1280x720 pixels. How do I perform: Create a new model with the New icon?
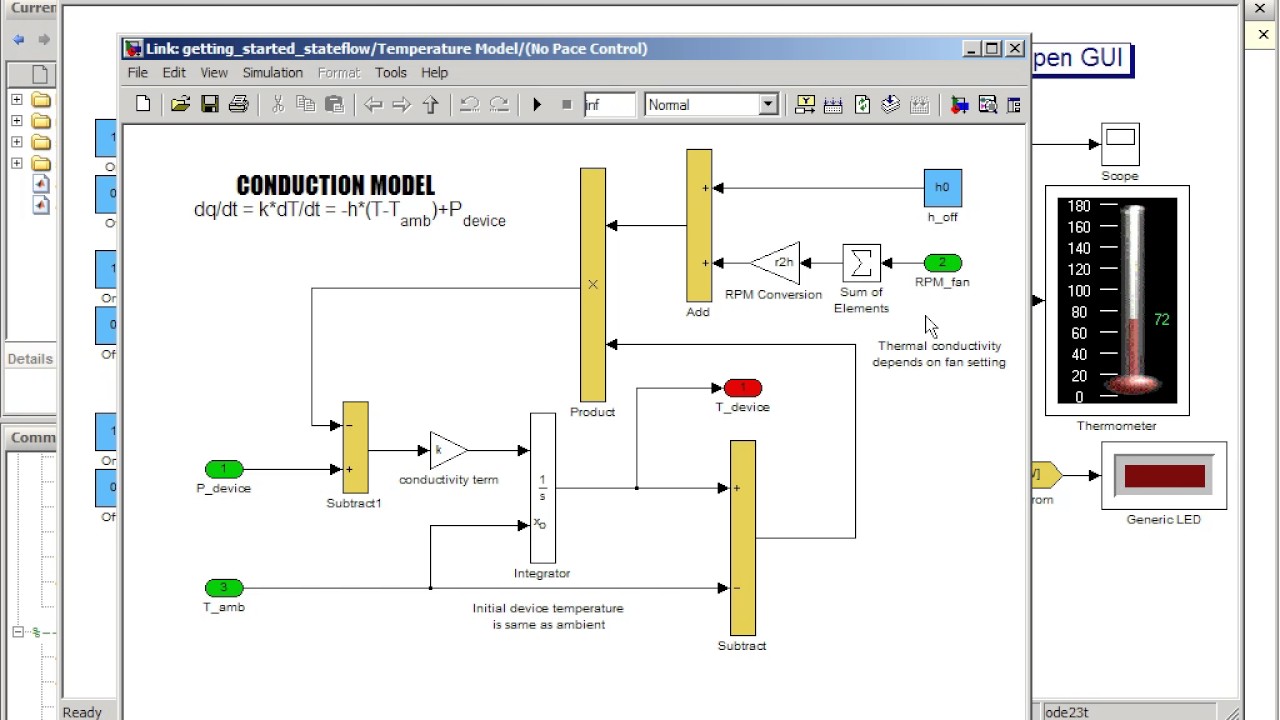[x=143, y=104]
